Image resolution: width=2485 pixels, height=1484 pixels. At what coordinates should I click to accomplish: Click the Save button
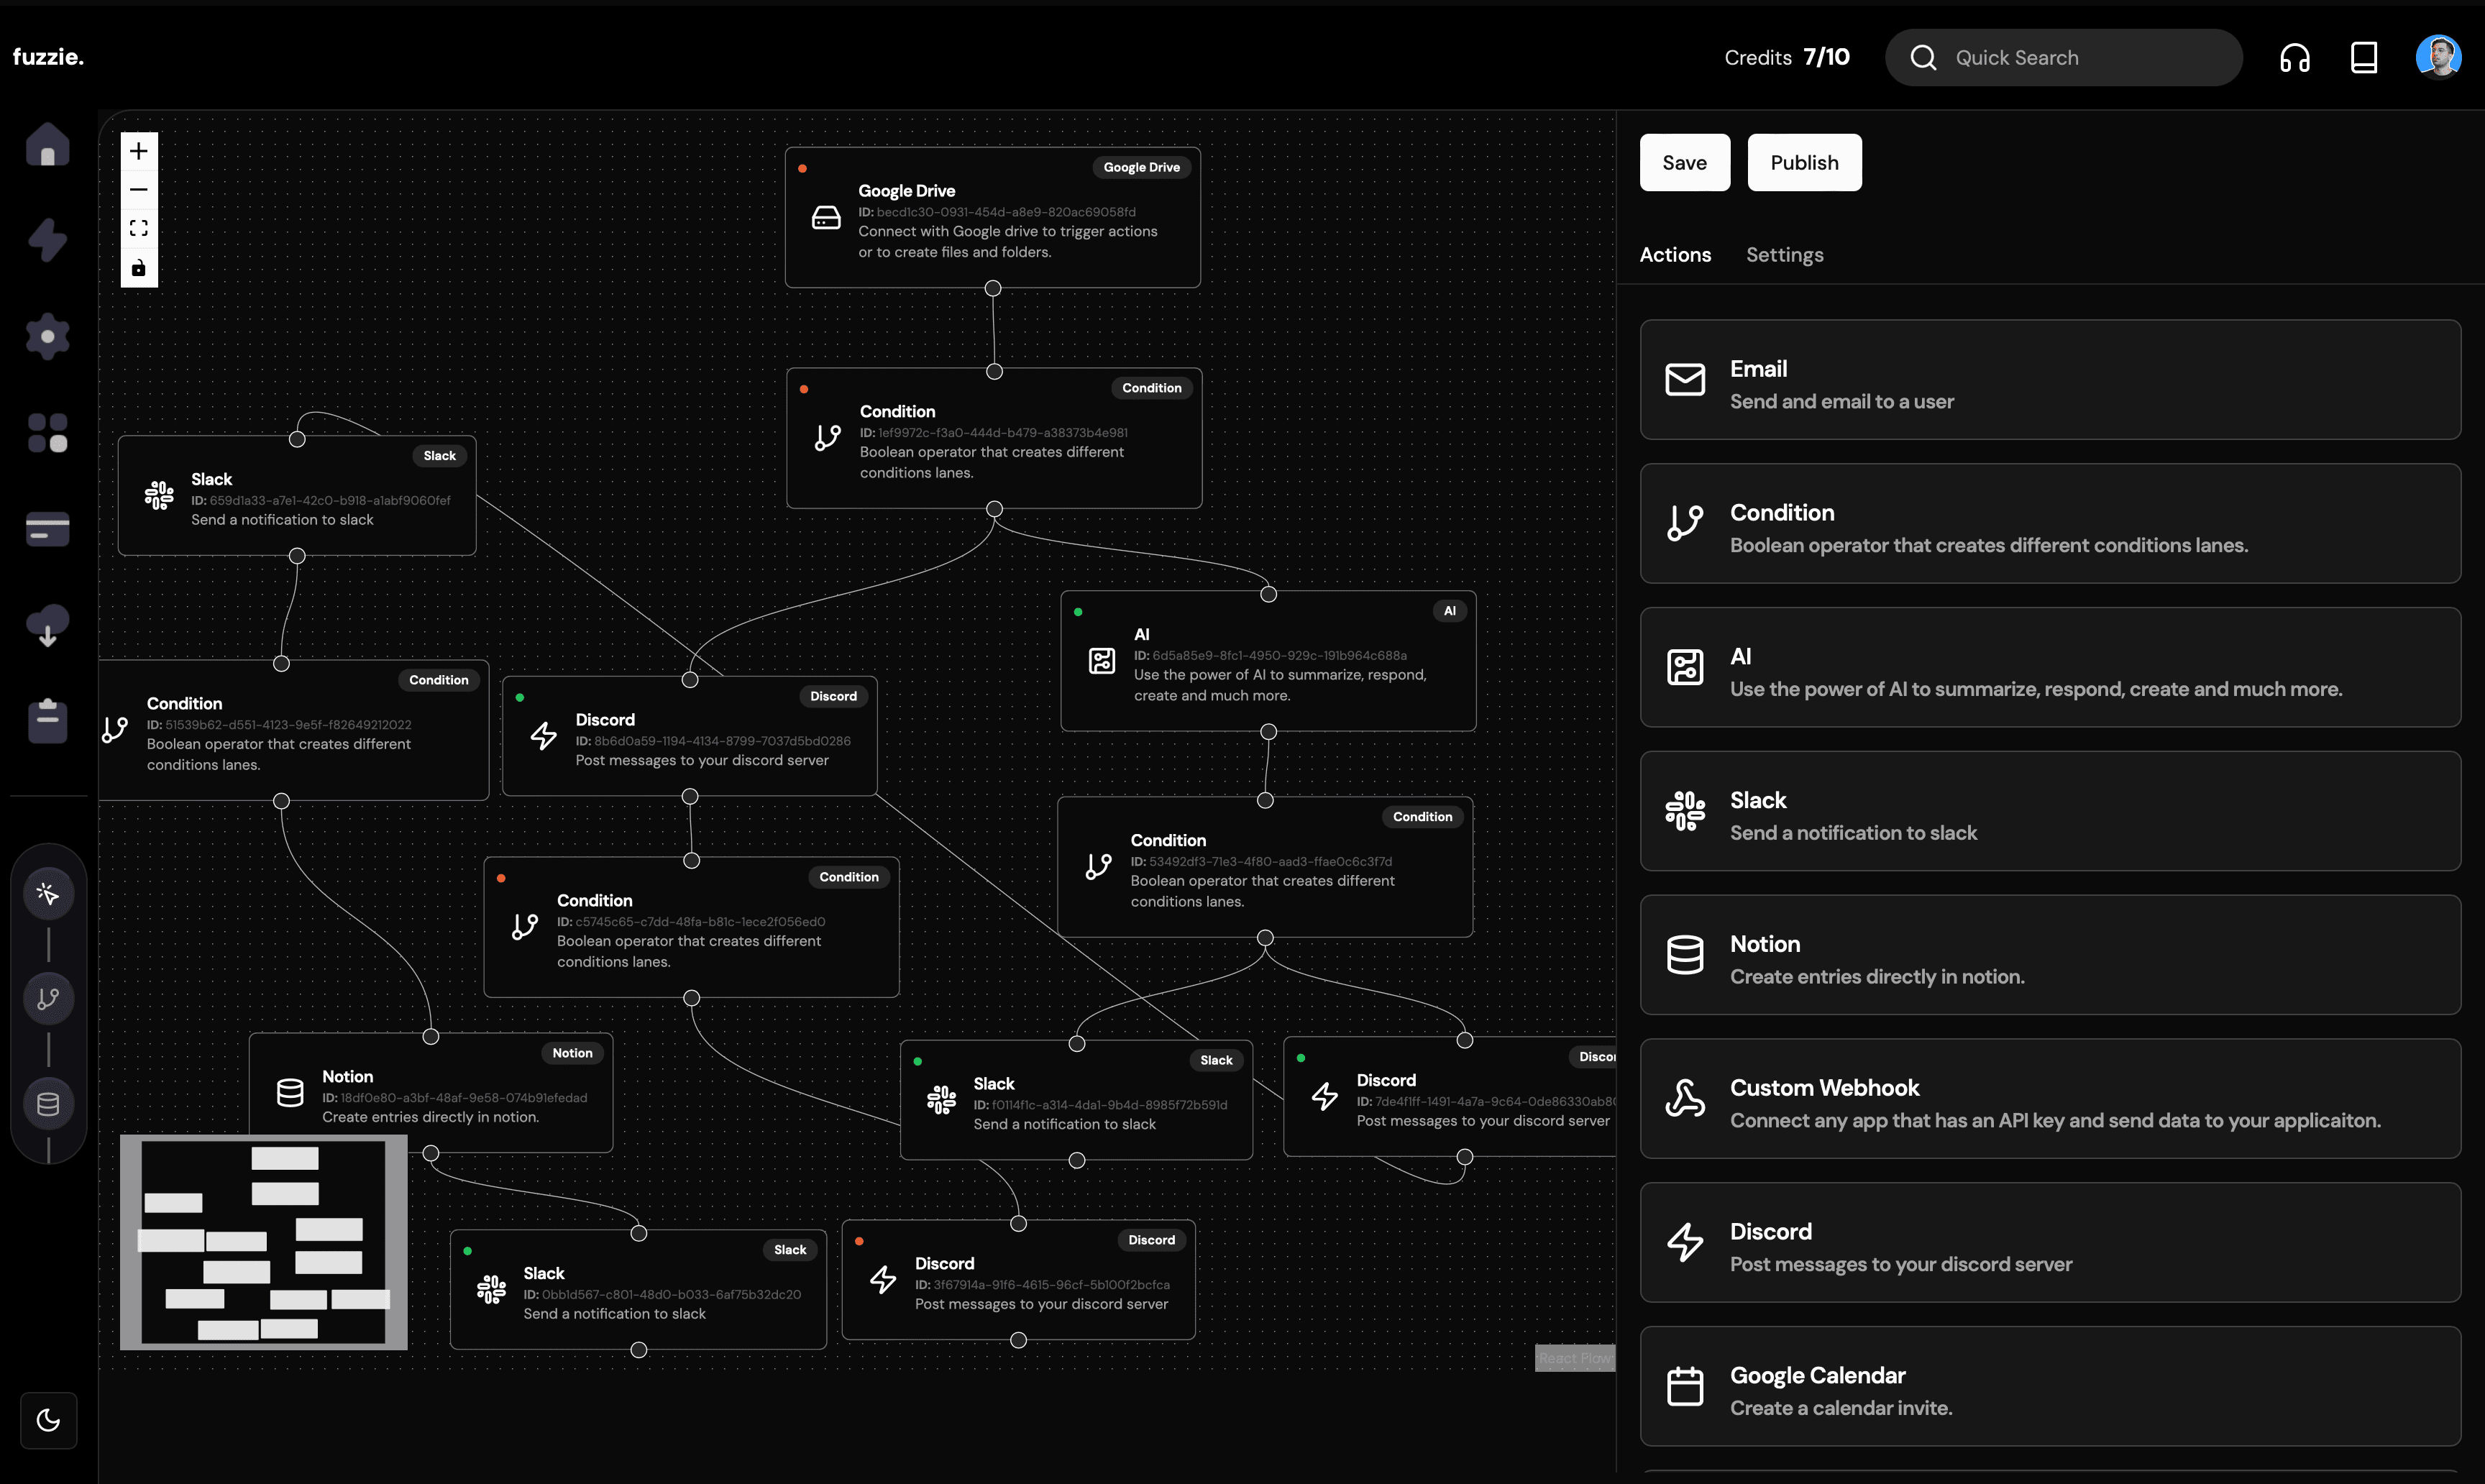tap(1684, 163)
